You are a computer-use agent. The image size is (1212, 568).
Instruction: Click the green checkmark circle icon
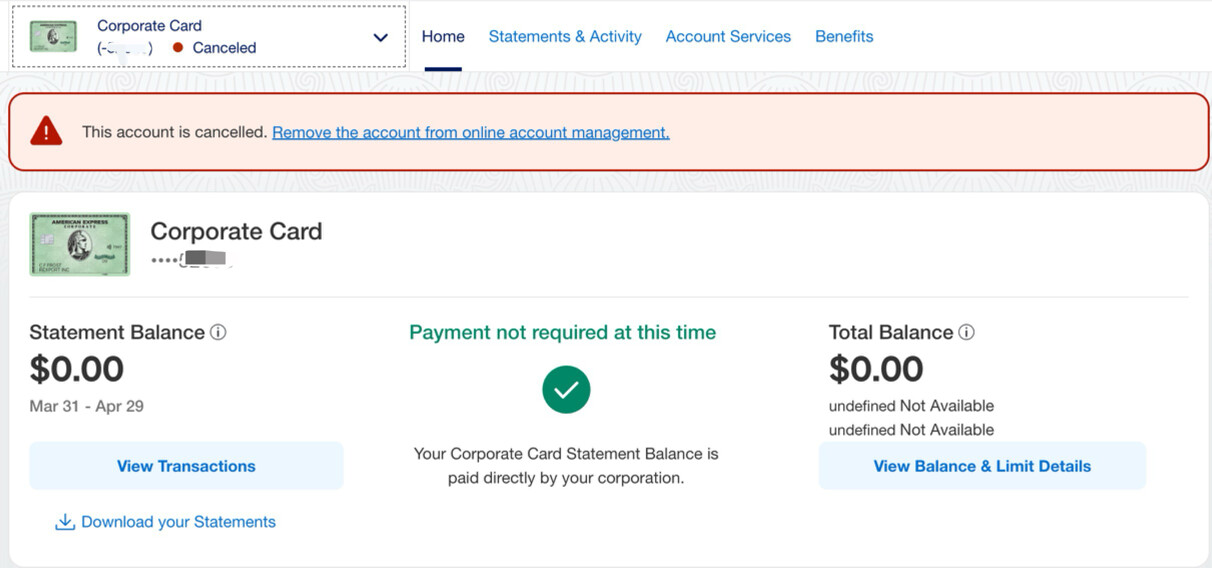click(566, 390)
